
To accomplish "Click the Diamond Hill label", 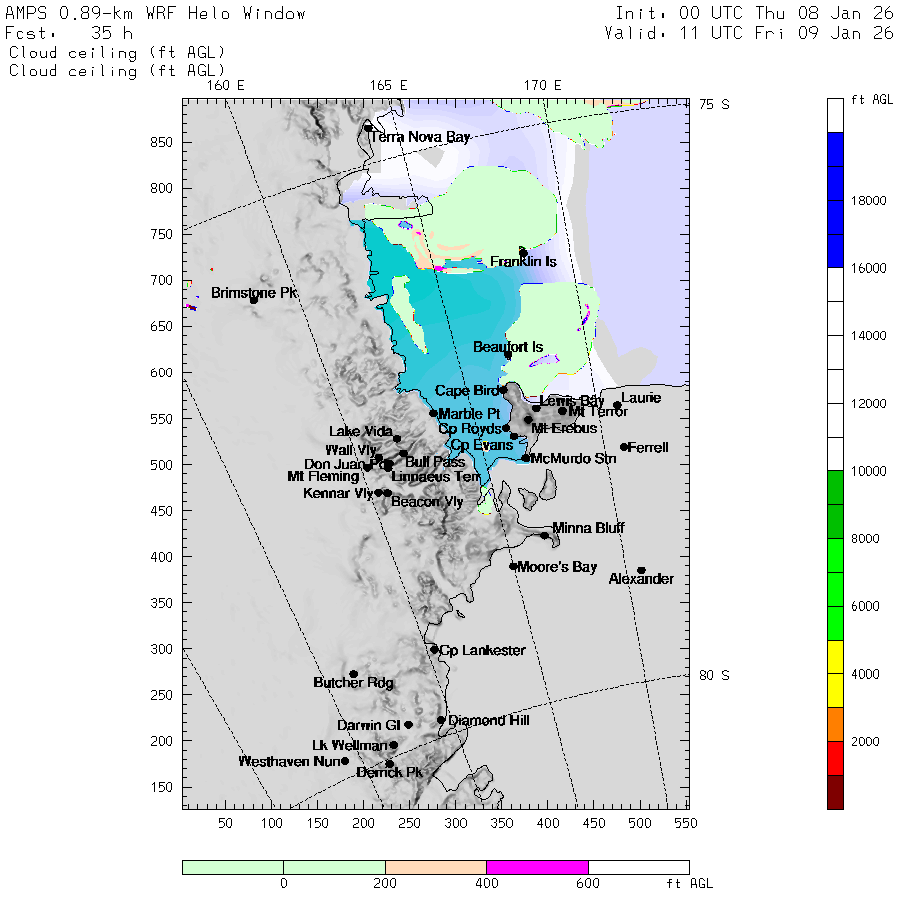I will tap(488, 720).
